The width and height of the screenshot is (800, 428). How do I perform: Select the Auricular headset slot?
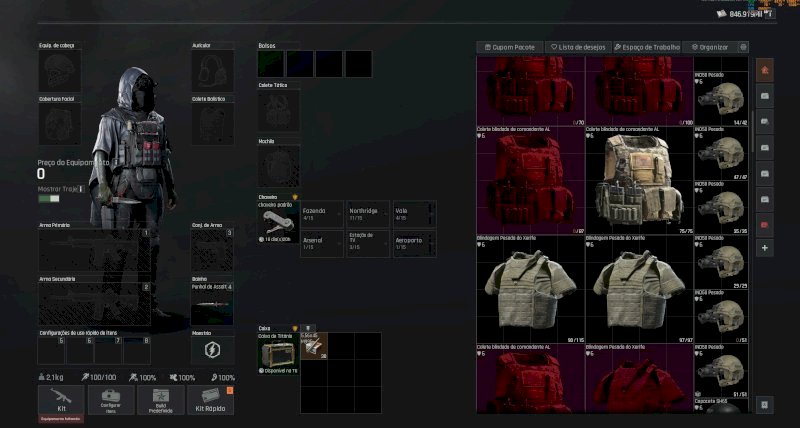pyautogui.click(x=213, y=71)
